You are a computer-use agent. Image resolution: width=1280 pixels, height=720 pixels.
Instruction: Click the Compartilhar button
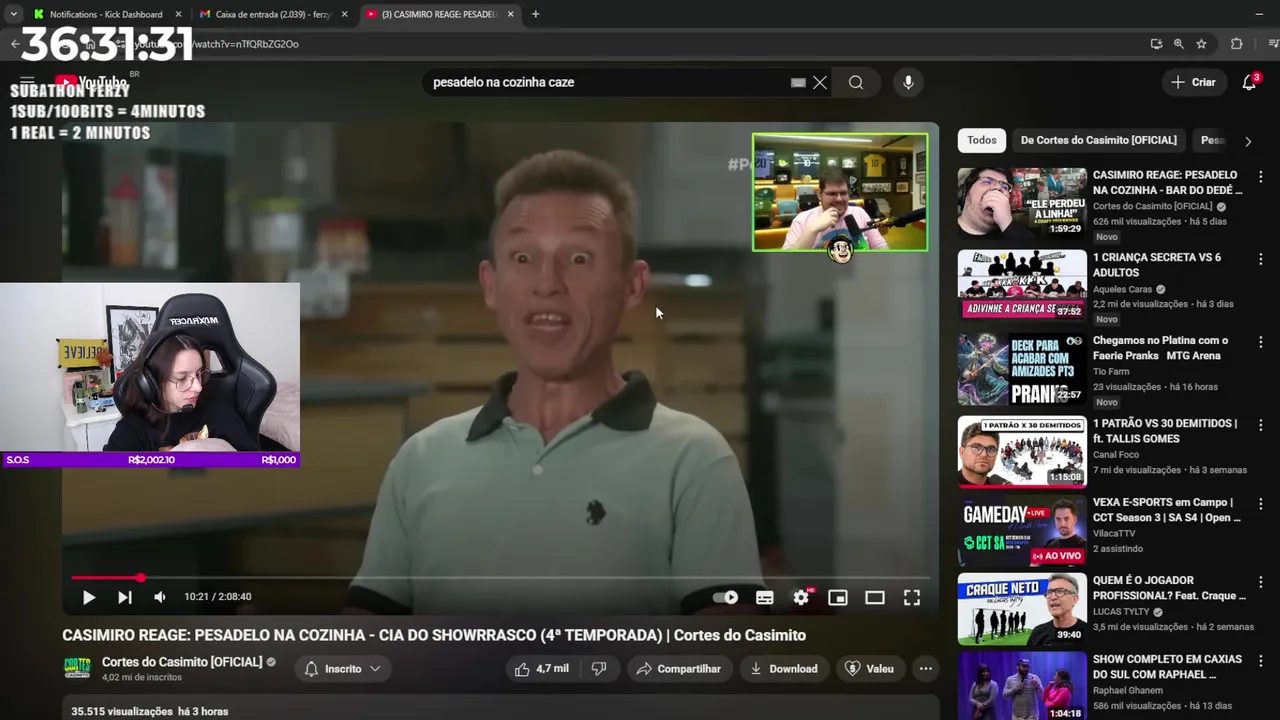tap(679, 669)
